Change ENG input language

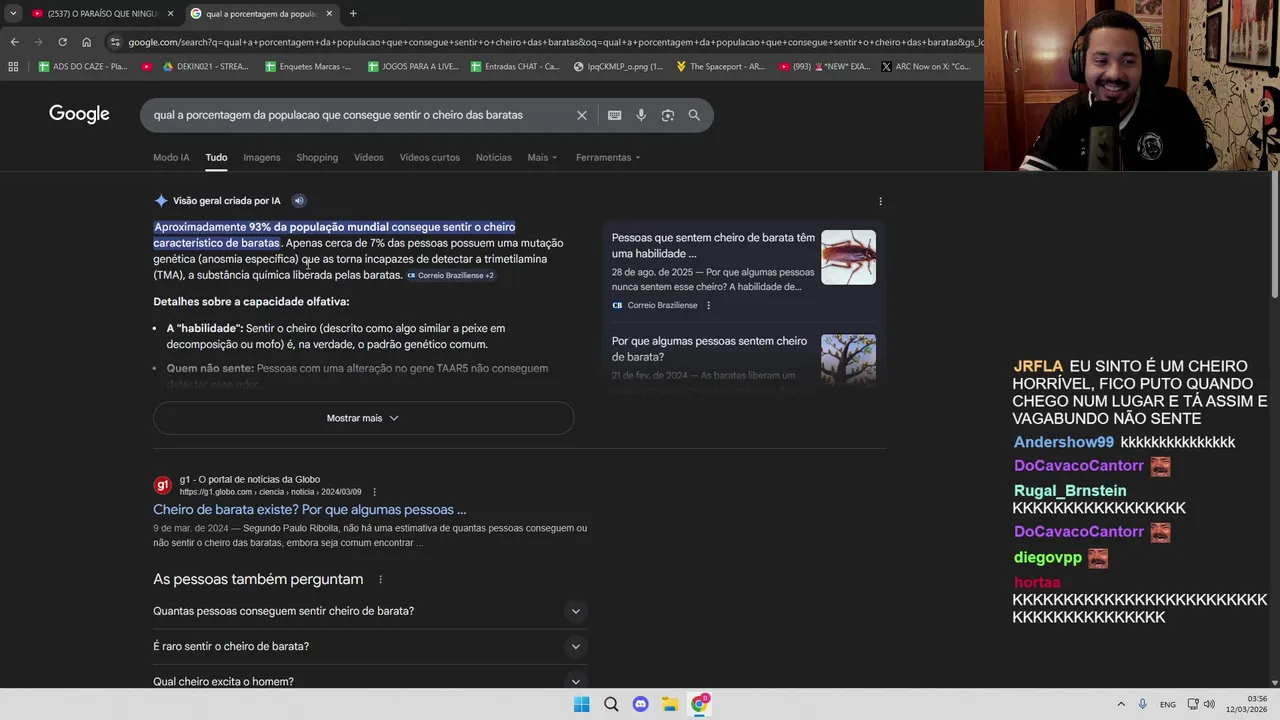click(1168, 704)
